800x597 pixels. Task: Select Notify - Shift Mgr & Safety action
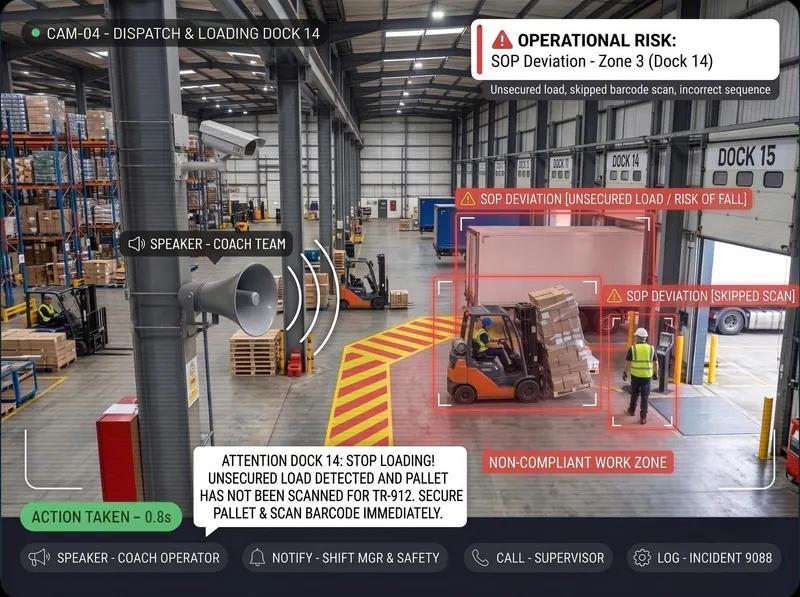click(x=345, y=558)
